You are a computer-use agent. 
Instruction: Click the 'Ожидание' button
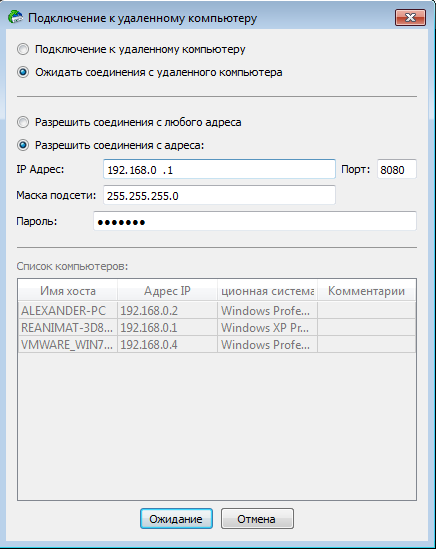click(x=176, y=519)
